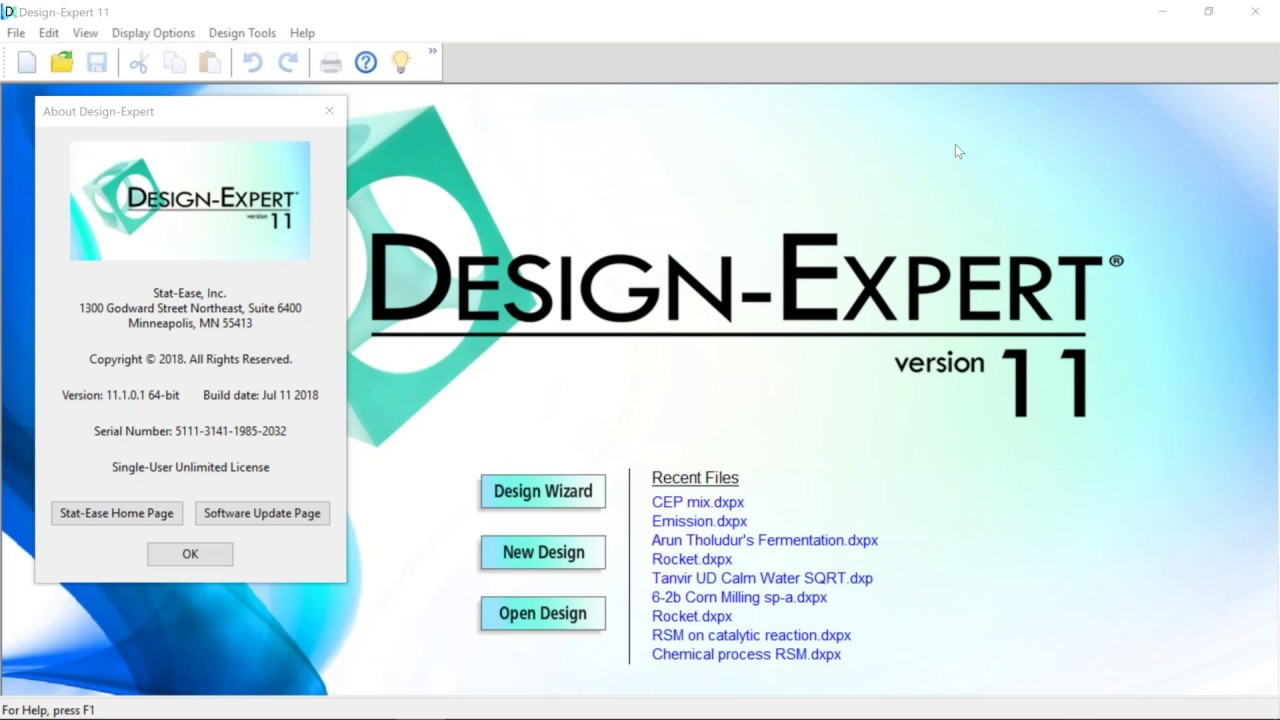Open Chemical process RSM.dxpx
1280x720 pixels.
(x=746, y=654)
